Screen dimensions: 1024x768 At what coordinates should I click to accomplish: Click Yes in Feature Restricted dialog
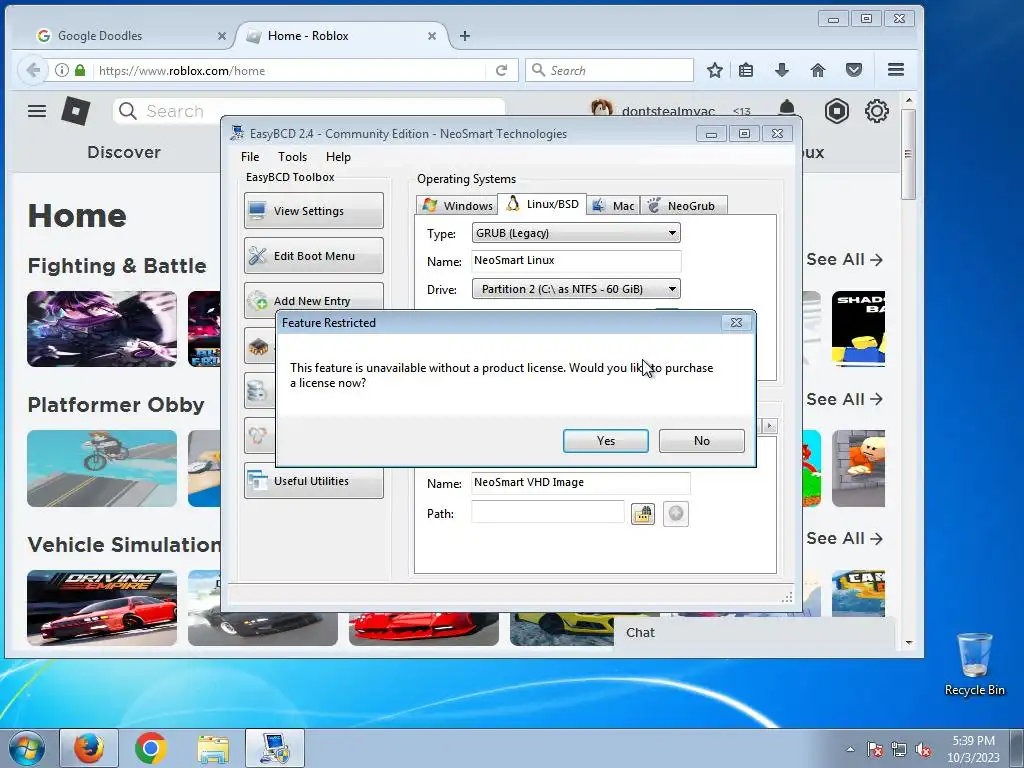tap(605, 441)
